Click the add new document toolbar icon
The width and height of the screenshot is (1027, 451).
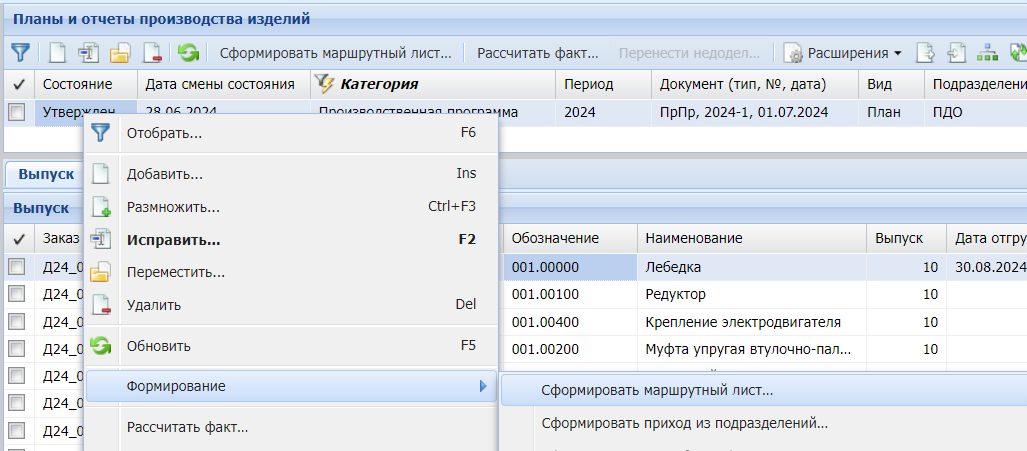pos(57,52)
